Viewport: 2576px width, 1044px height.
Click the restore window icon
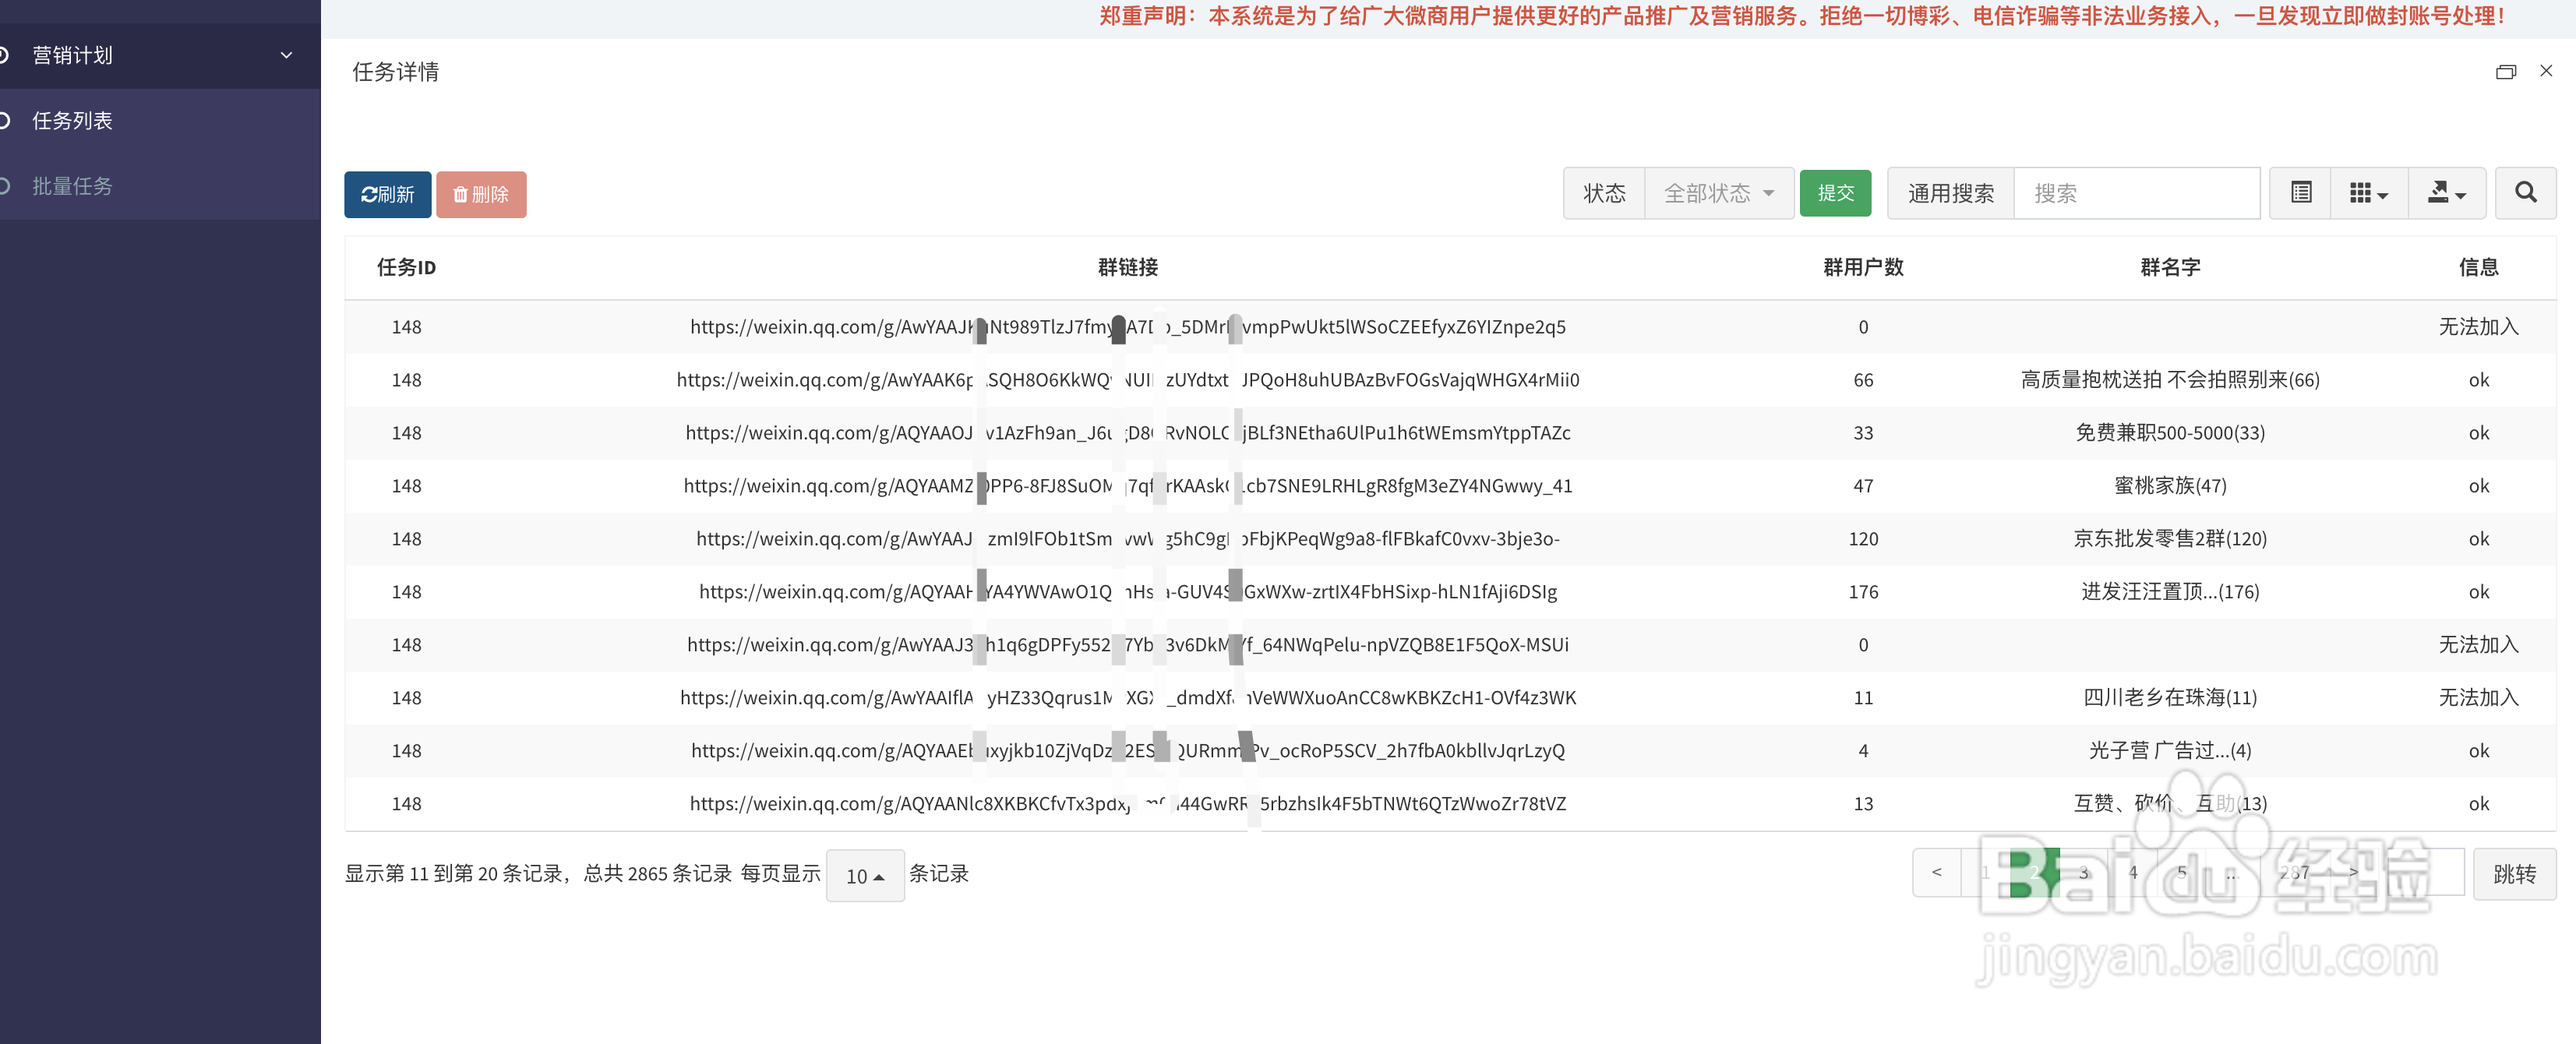[2505, 72]
